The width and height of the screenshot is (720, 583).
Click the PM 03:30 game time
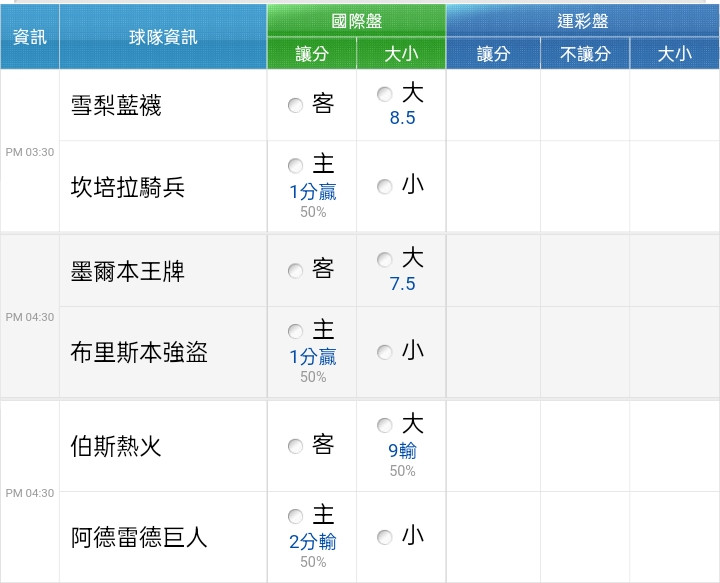click(x=30, y=152)
